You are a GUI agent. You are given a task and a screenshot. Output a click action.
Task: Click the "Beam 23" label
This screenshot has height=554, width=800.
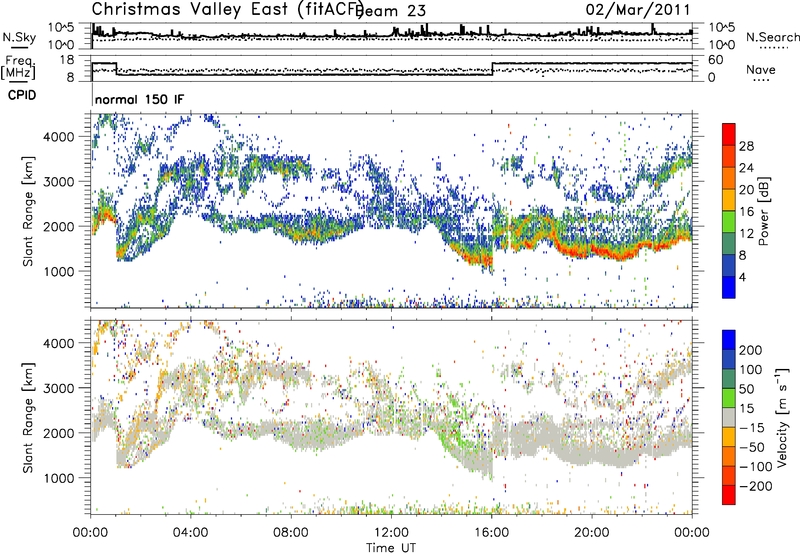390,11
